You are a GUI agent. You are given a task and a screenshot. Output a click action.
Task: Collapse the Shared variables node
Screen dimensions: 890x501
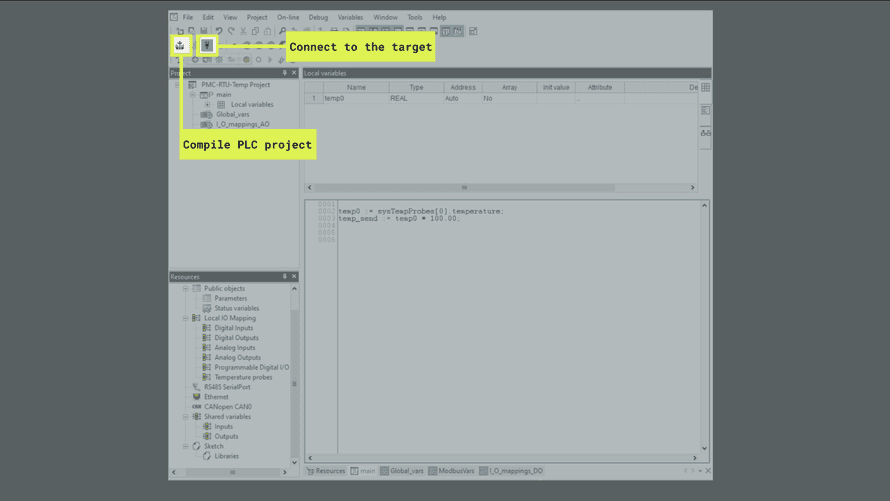tap(186, 417)
